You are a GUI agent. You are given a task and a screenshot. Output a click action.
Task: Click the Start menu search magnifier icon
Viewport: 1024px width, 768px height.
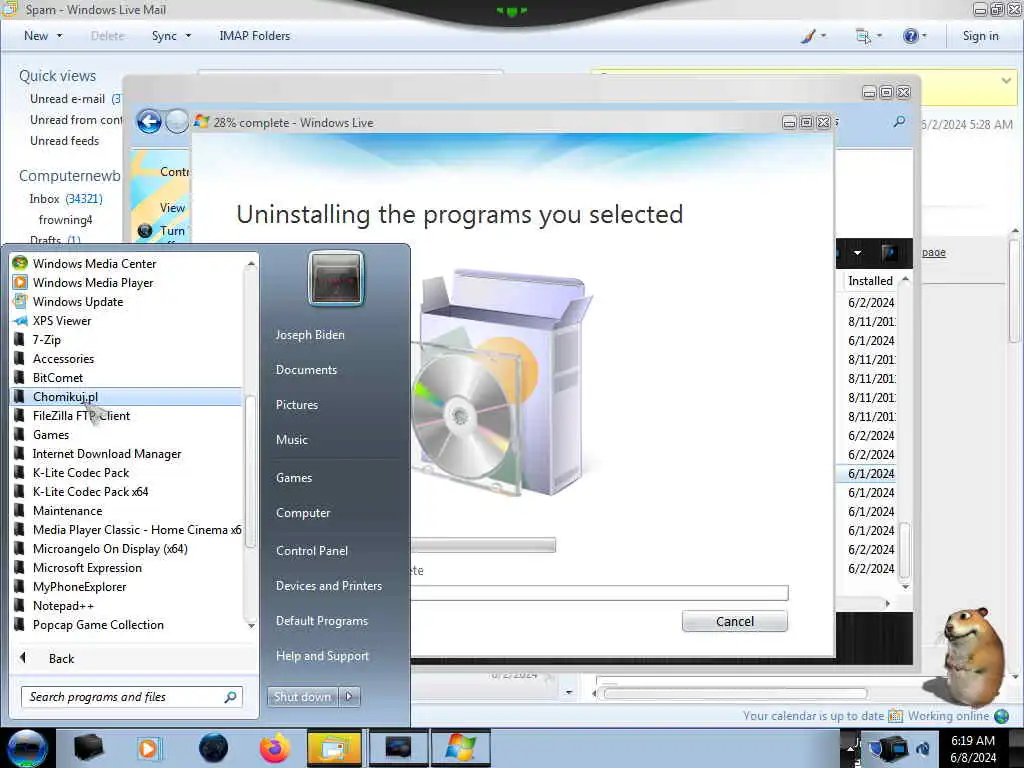[231, 697]
